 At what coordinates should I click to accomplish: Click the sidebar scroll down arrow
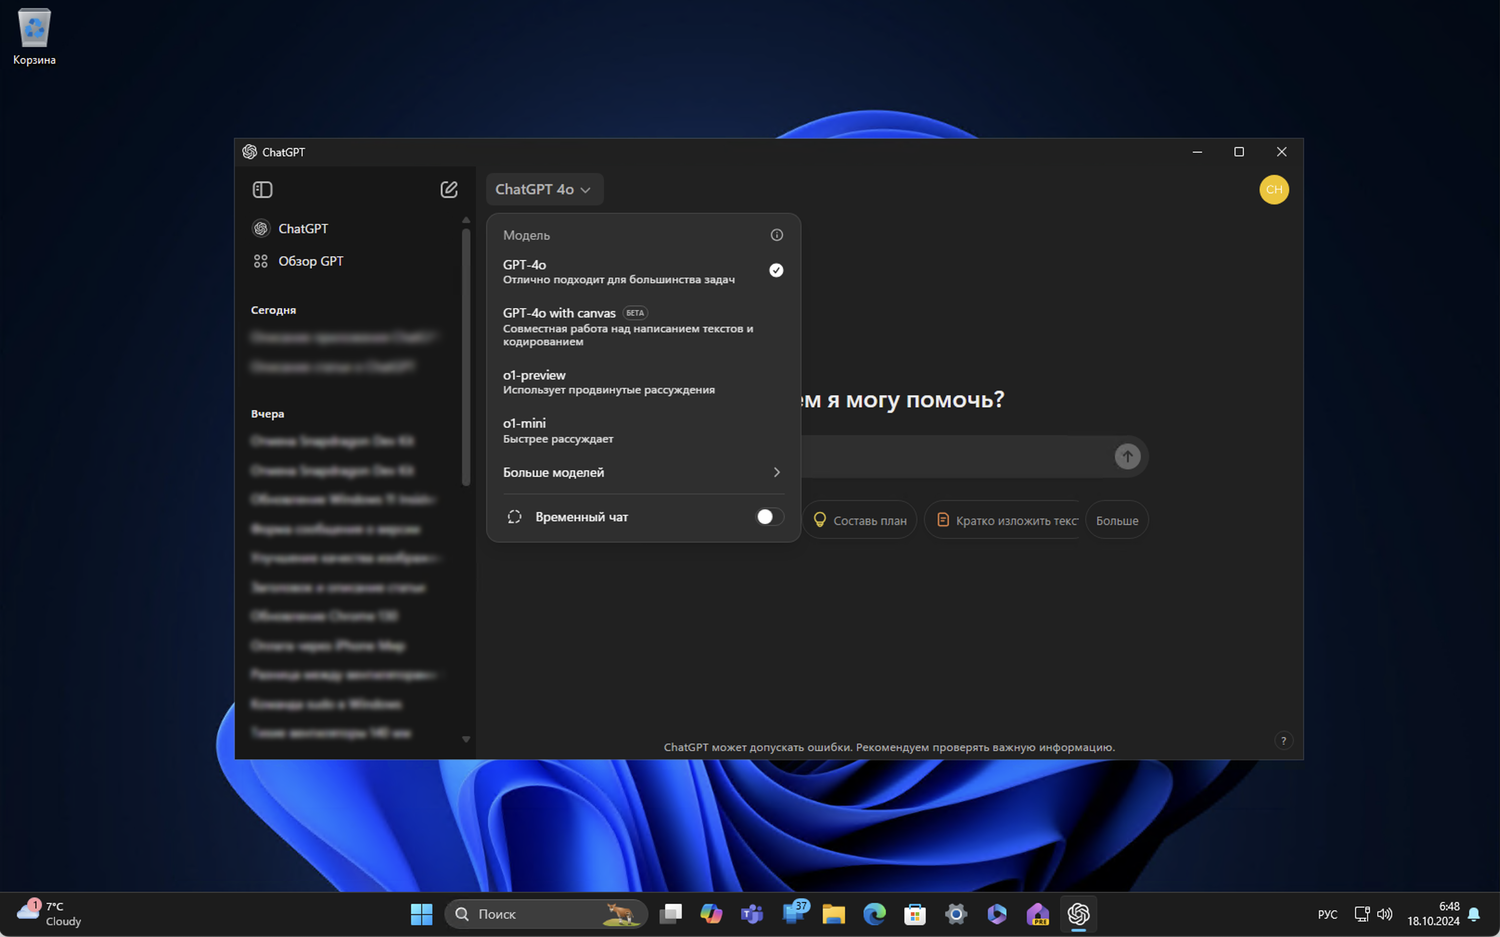tap(466, 740)
